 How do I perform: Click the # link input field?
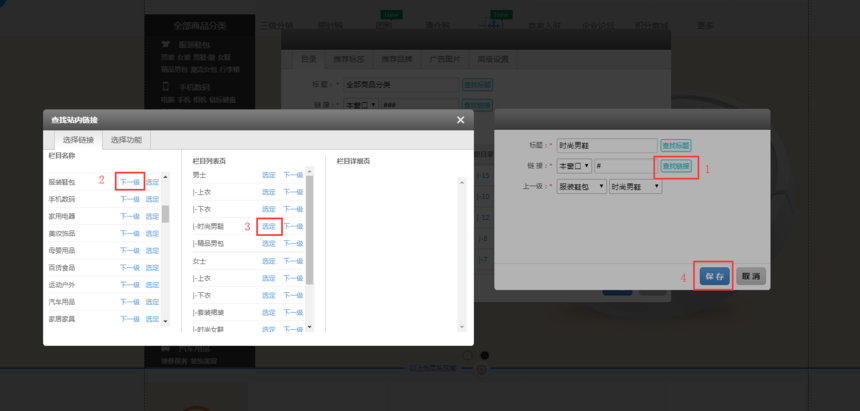625,166
